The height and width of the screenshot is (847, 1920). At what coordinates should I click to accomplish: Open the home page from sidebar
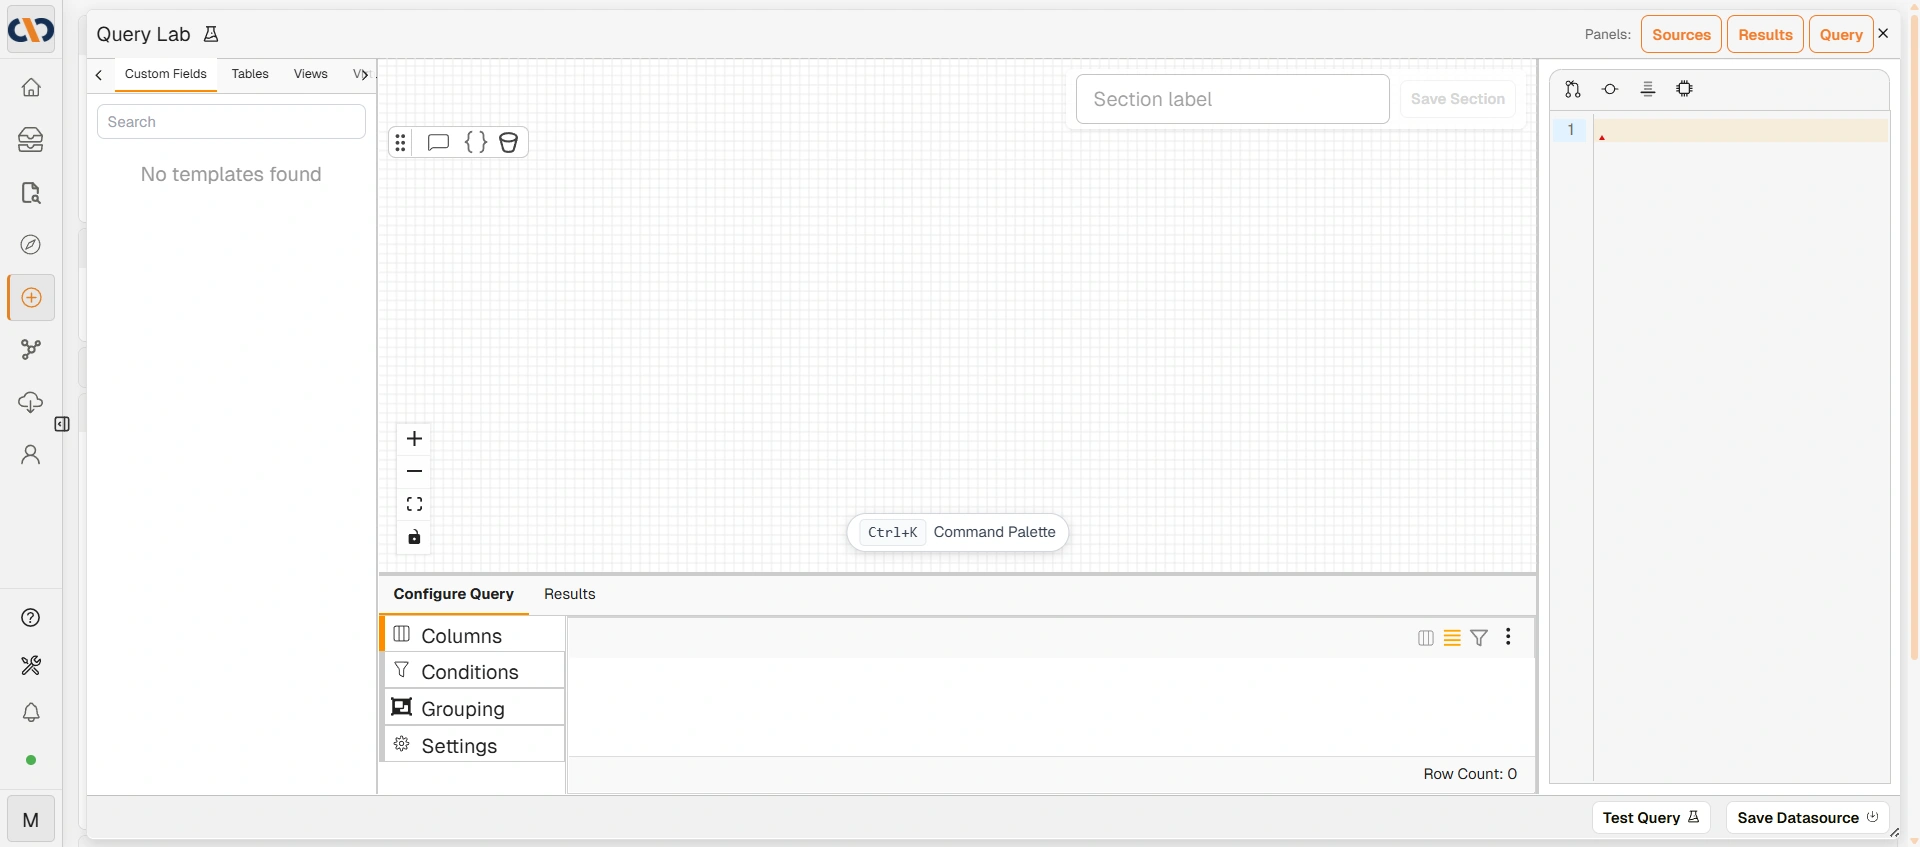[x=31, y=88]
